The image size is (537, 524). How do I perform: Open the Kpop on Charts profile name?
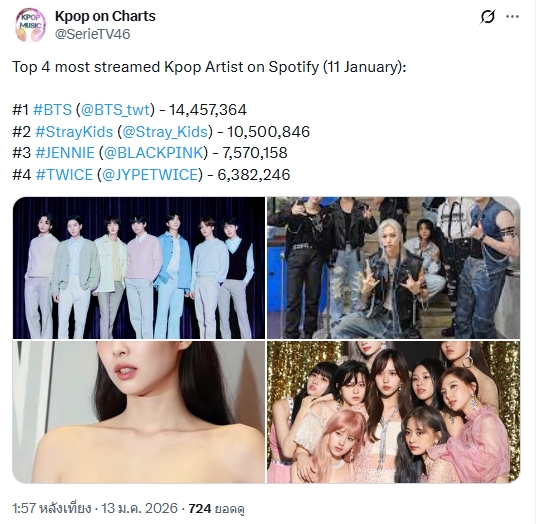tap(105, 16)
